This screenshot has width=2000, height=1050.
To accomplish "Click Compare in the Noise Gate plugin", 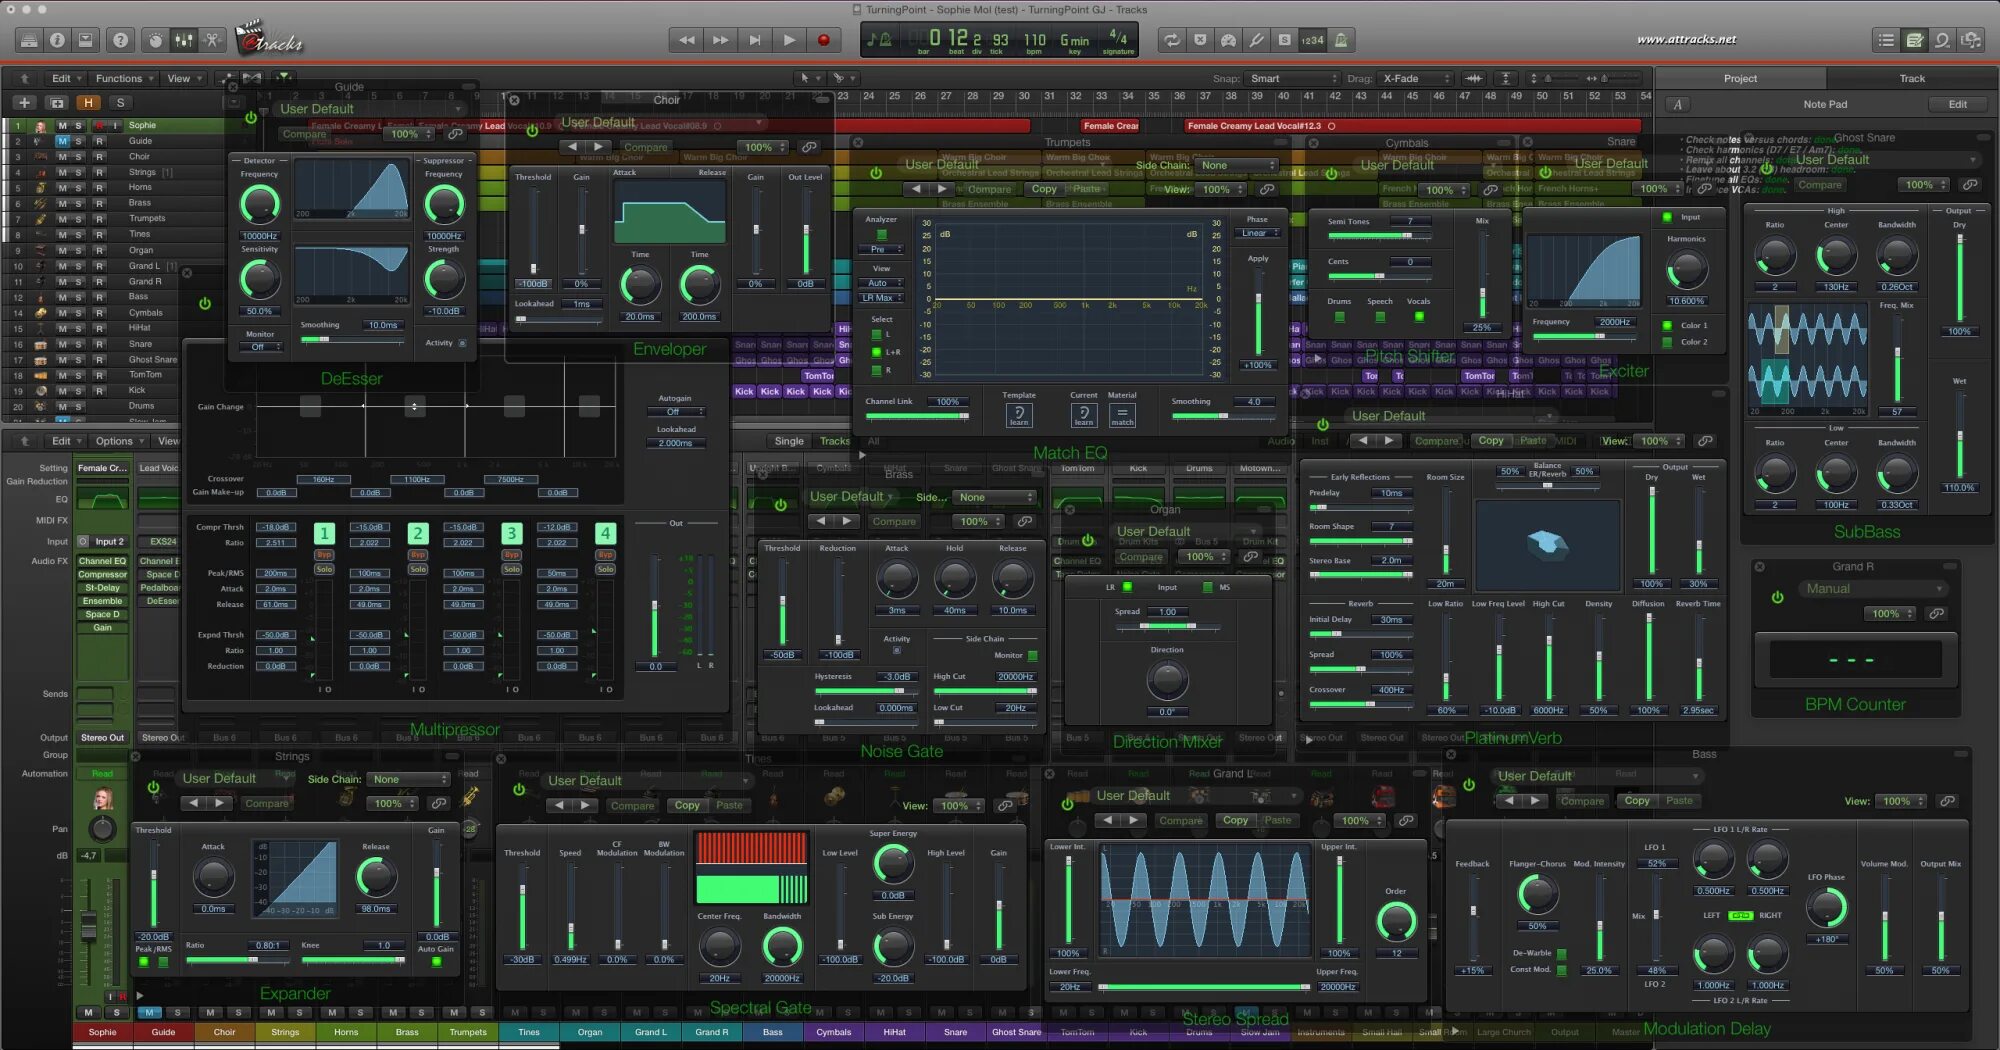I will (894, 521).
